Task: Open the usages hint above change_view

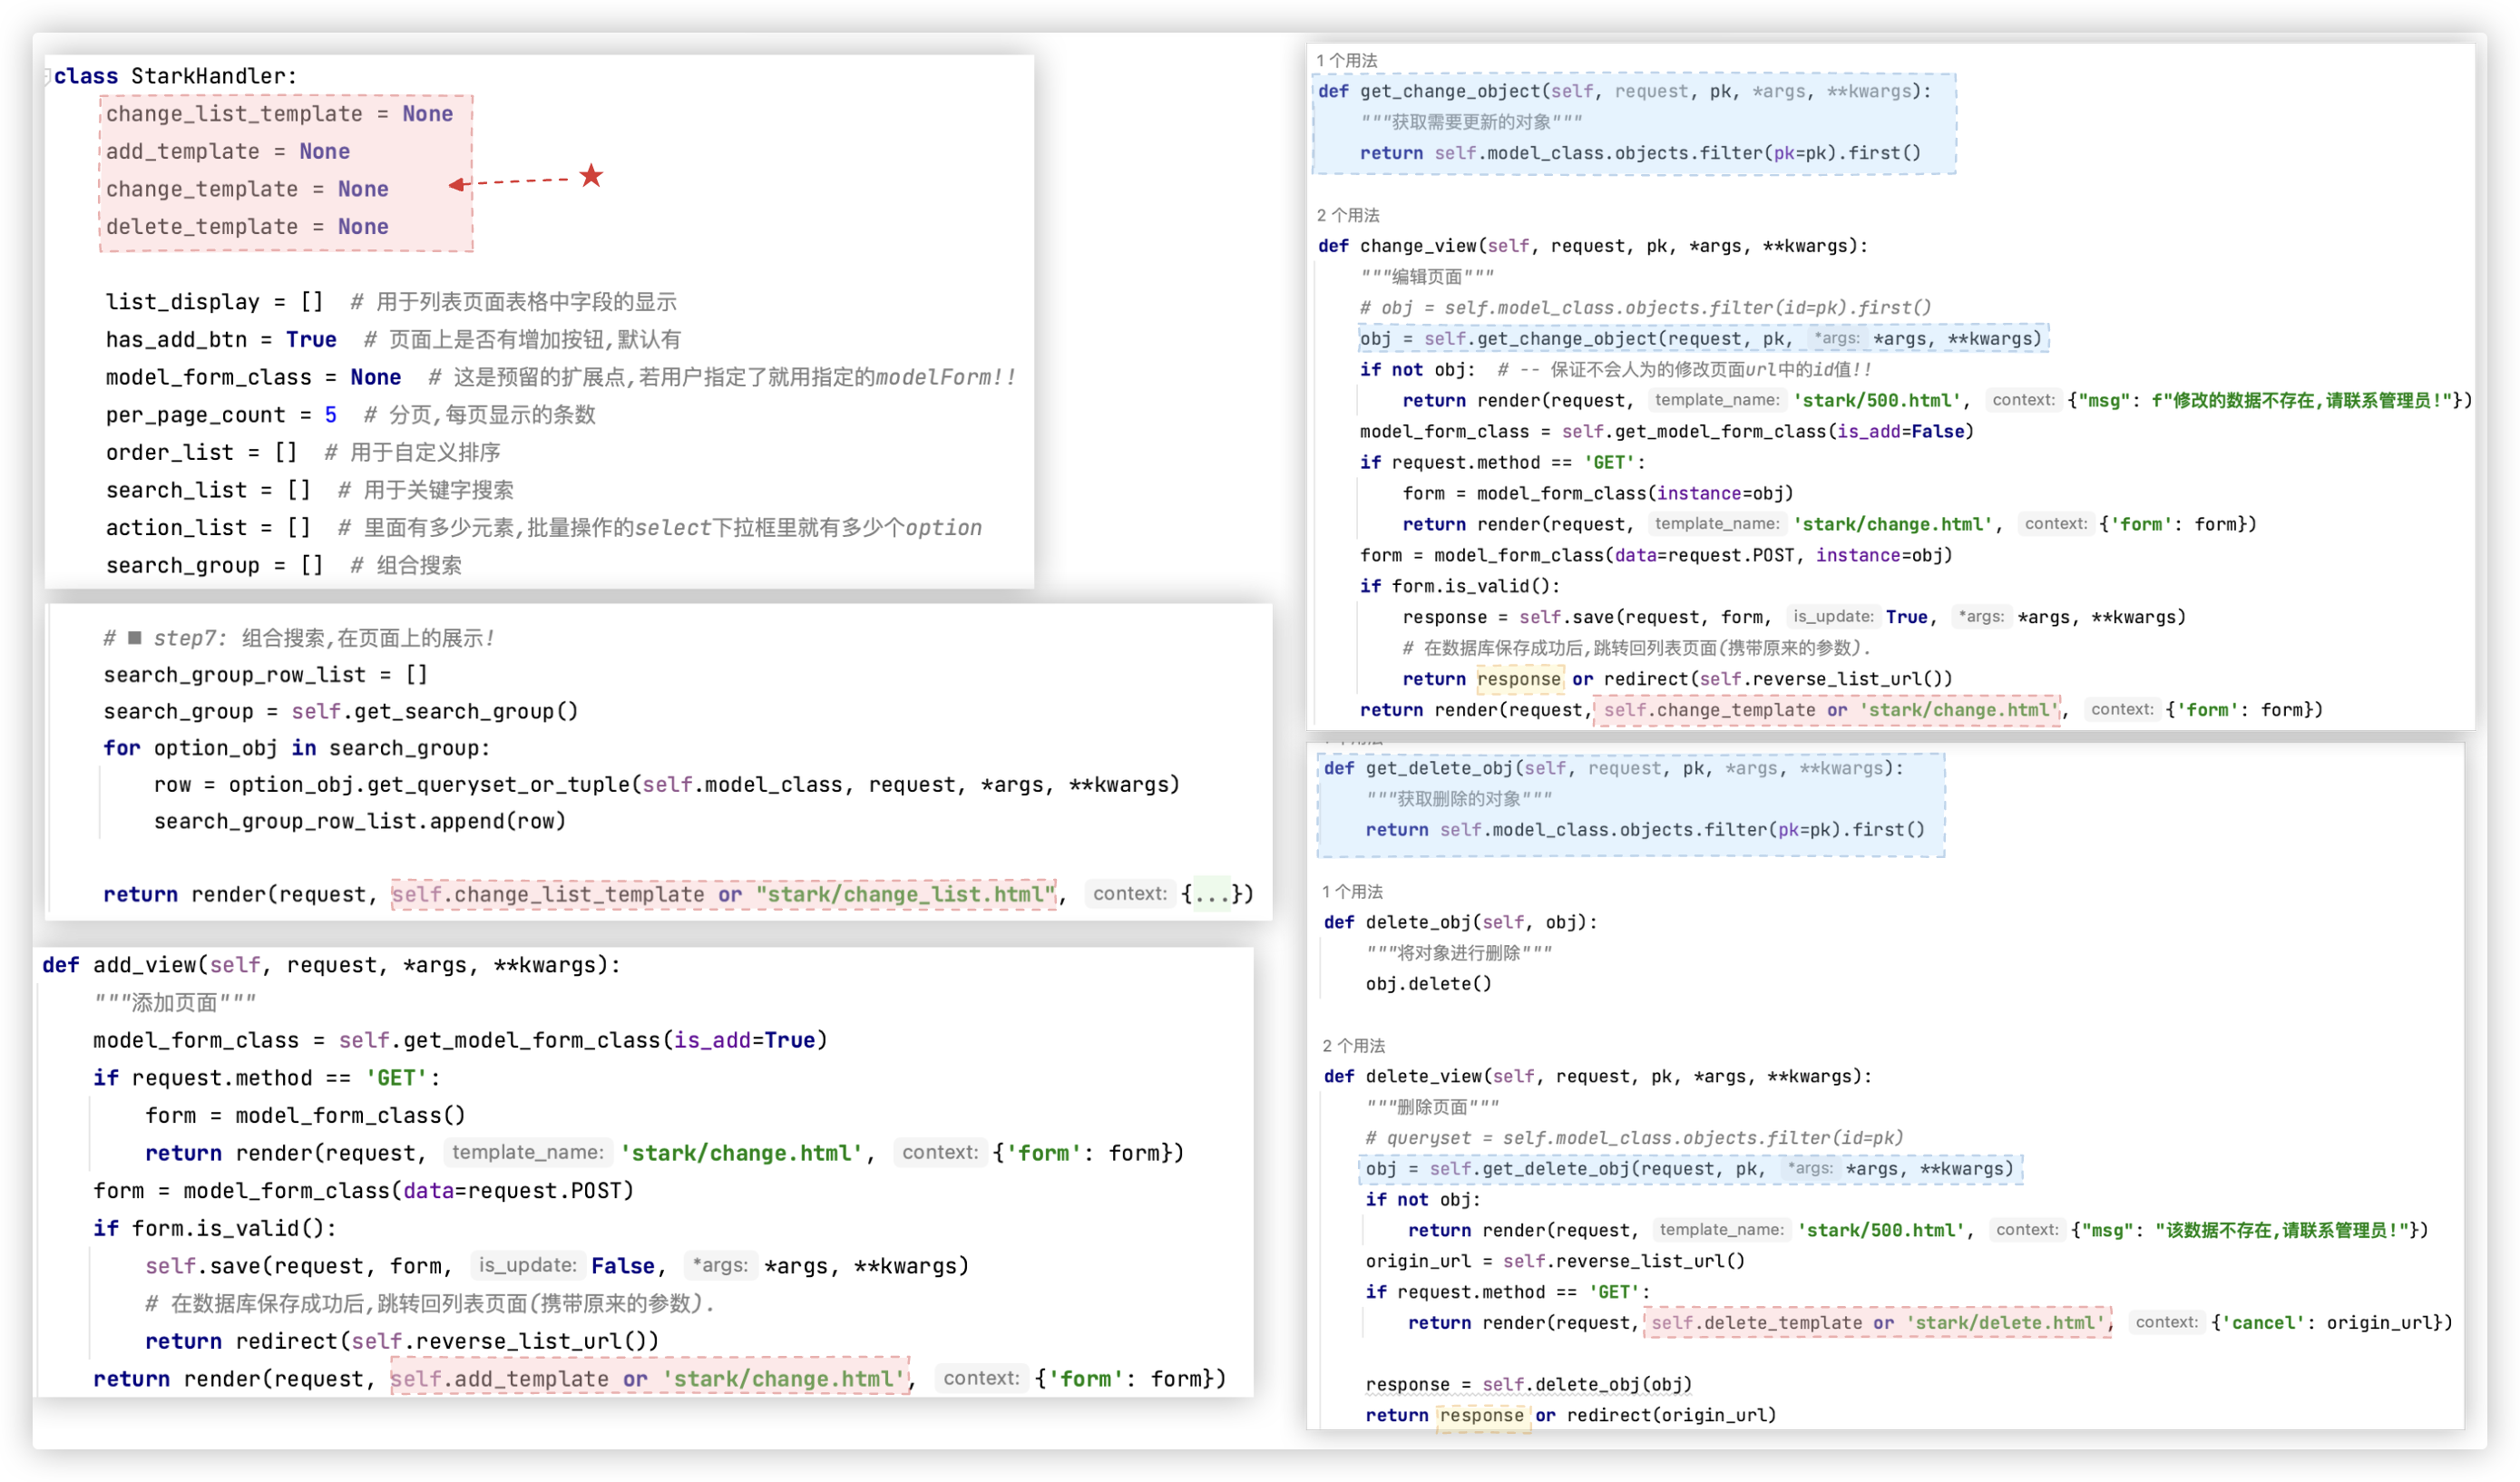Action: click(x=1347, y=215)
